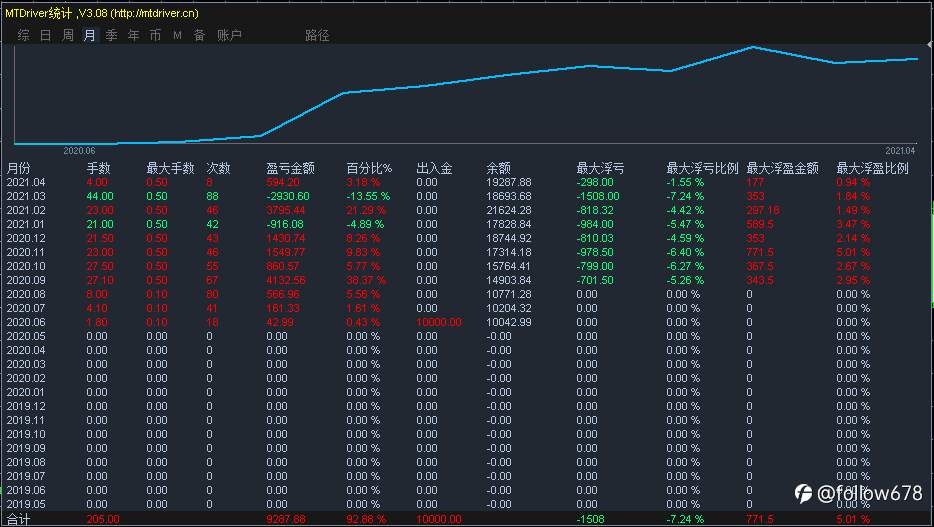Screen dimensions: 934x527
Task: Click the 最大浮亏 column header
Action: [600, 168]
